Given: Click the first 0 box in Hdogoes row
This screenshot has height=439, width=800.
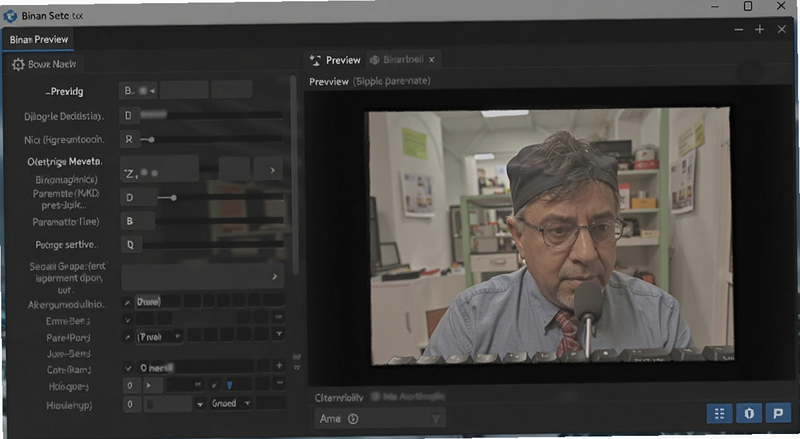Looking at the screenshot, I should coord(131,385).
